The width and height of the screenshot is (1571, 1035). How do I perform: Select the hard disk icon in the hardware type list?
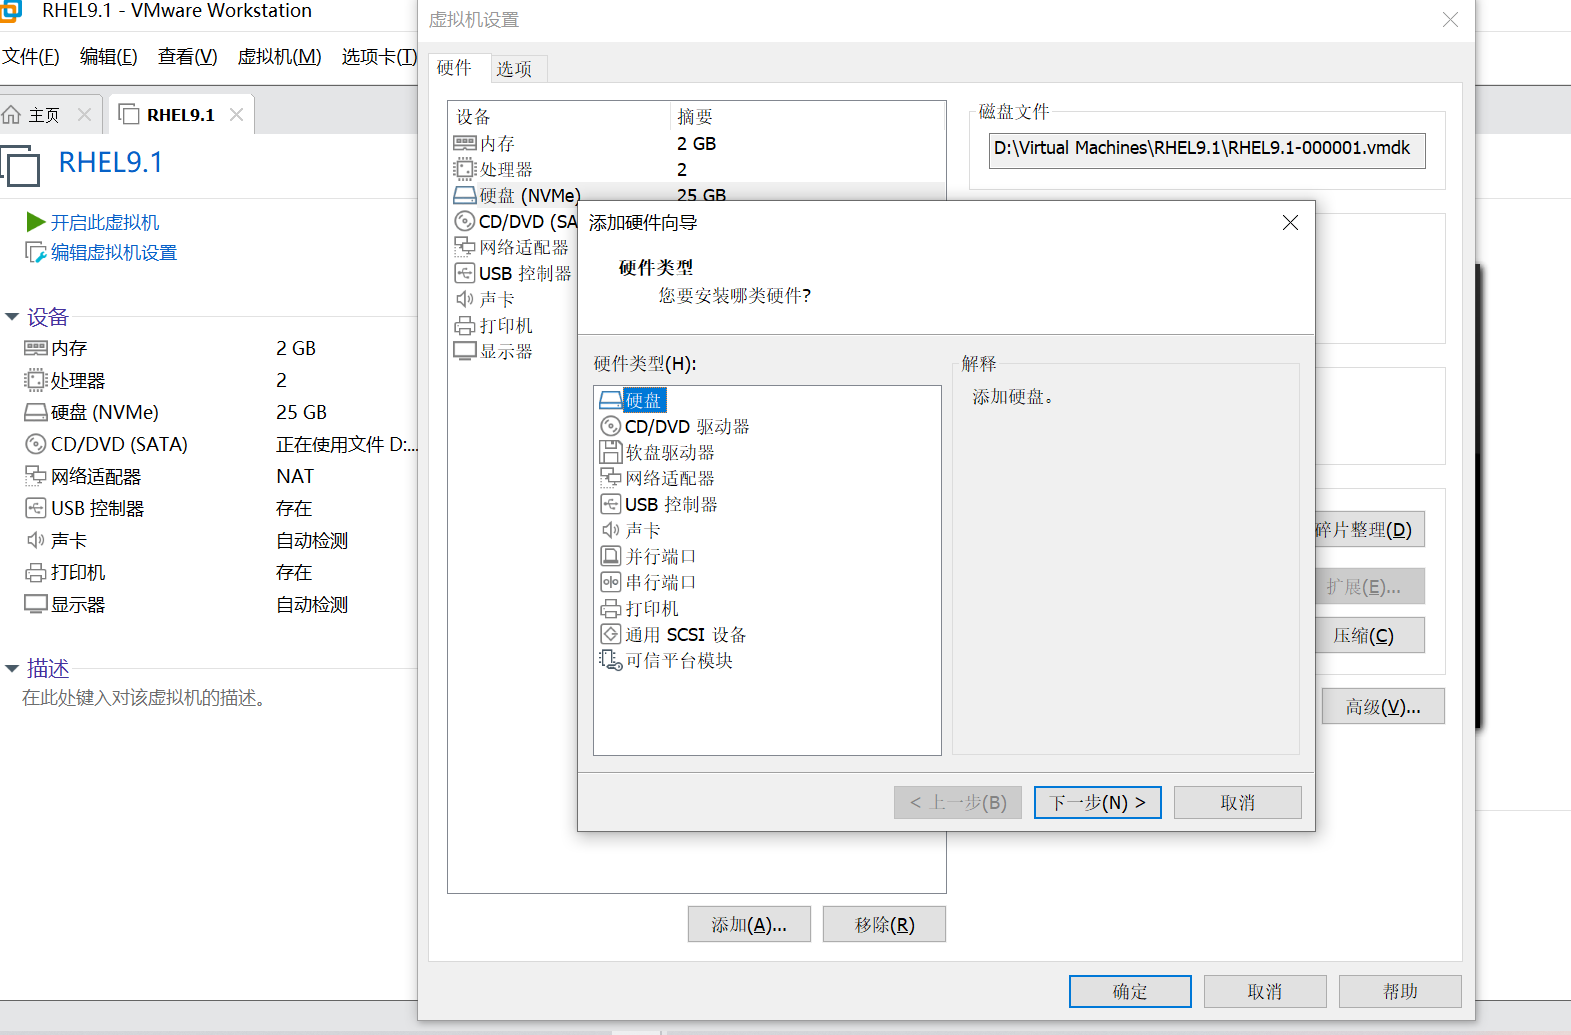[610, 401]
